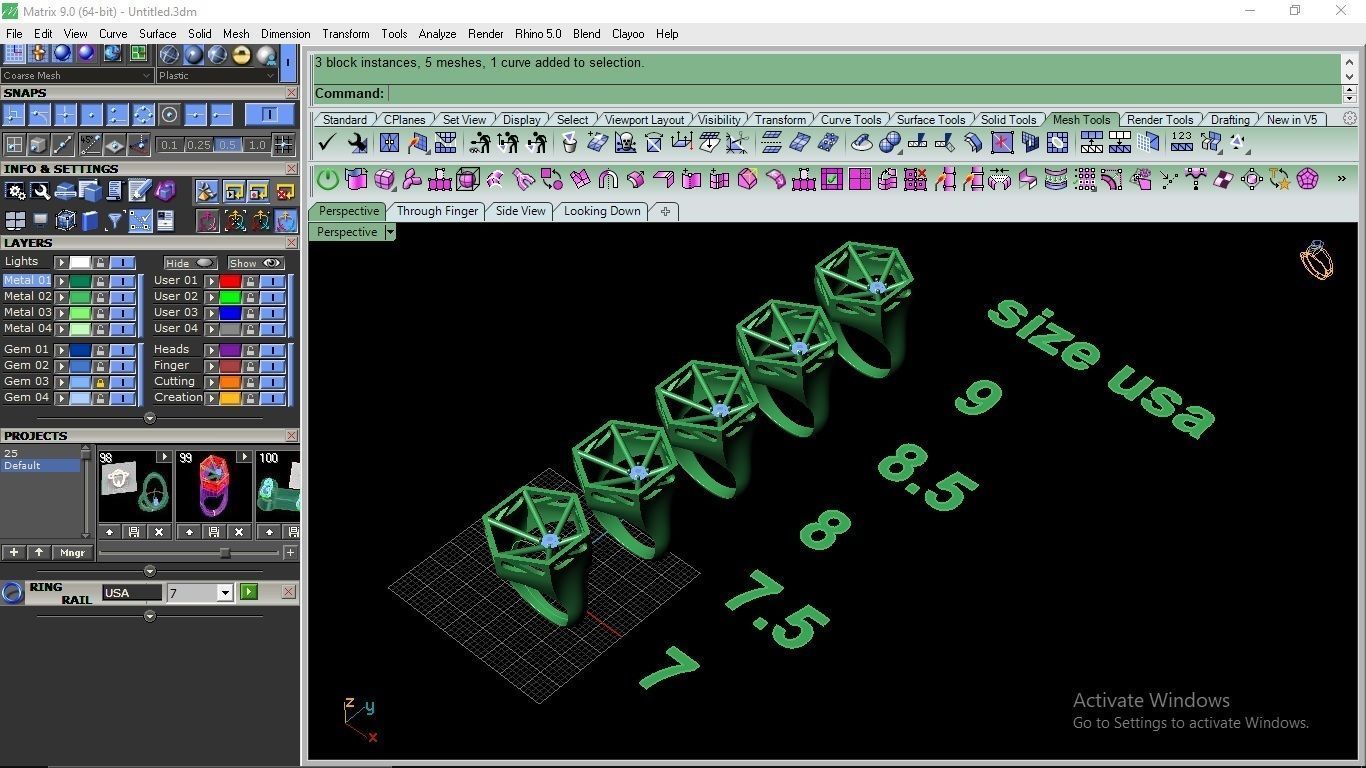1366x768 pixels.
Task: Click the funnel filter icon
Action: point(115,221)
